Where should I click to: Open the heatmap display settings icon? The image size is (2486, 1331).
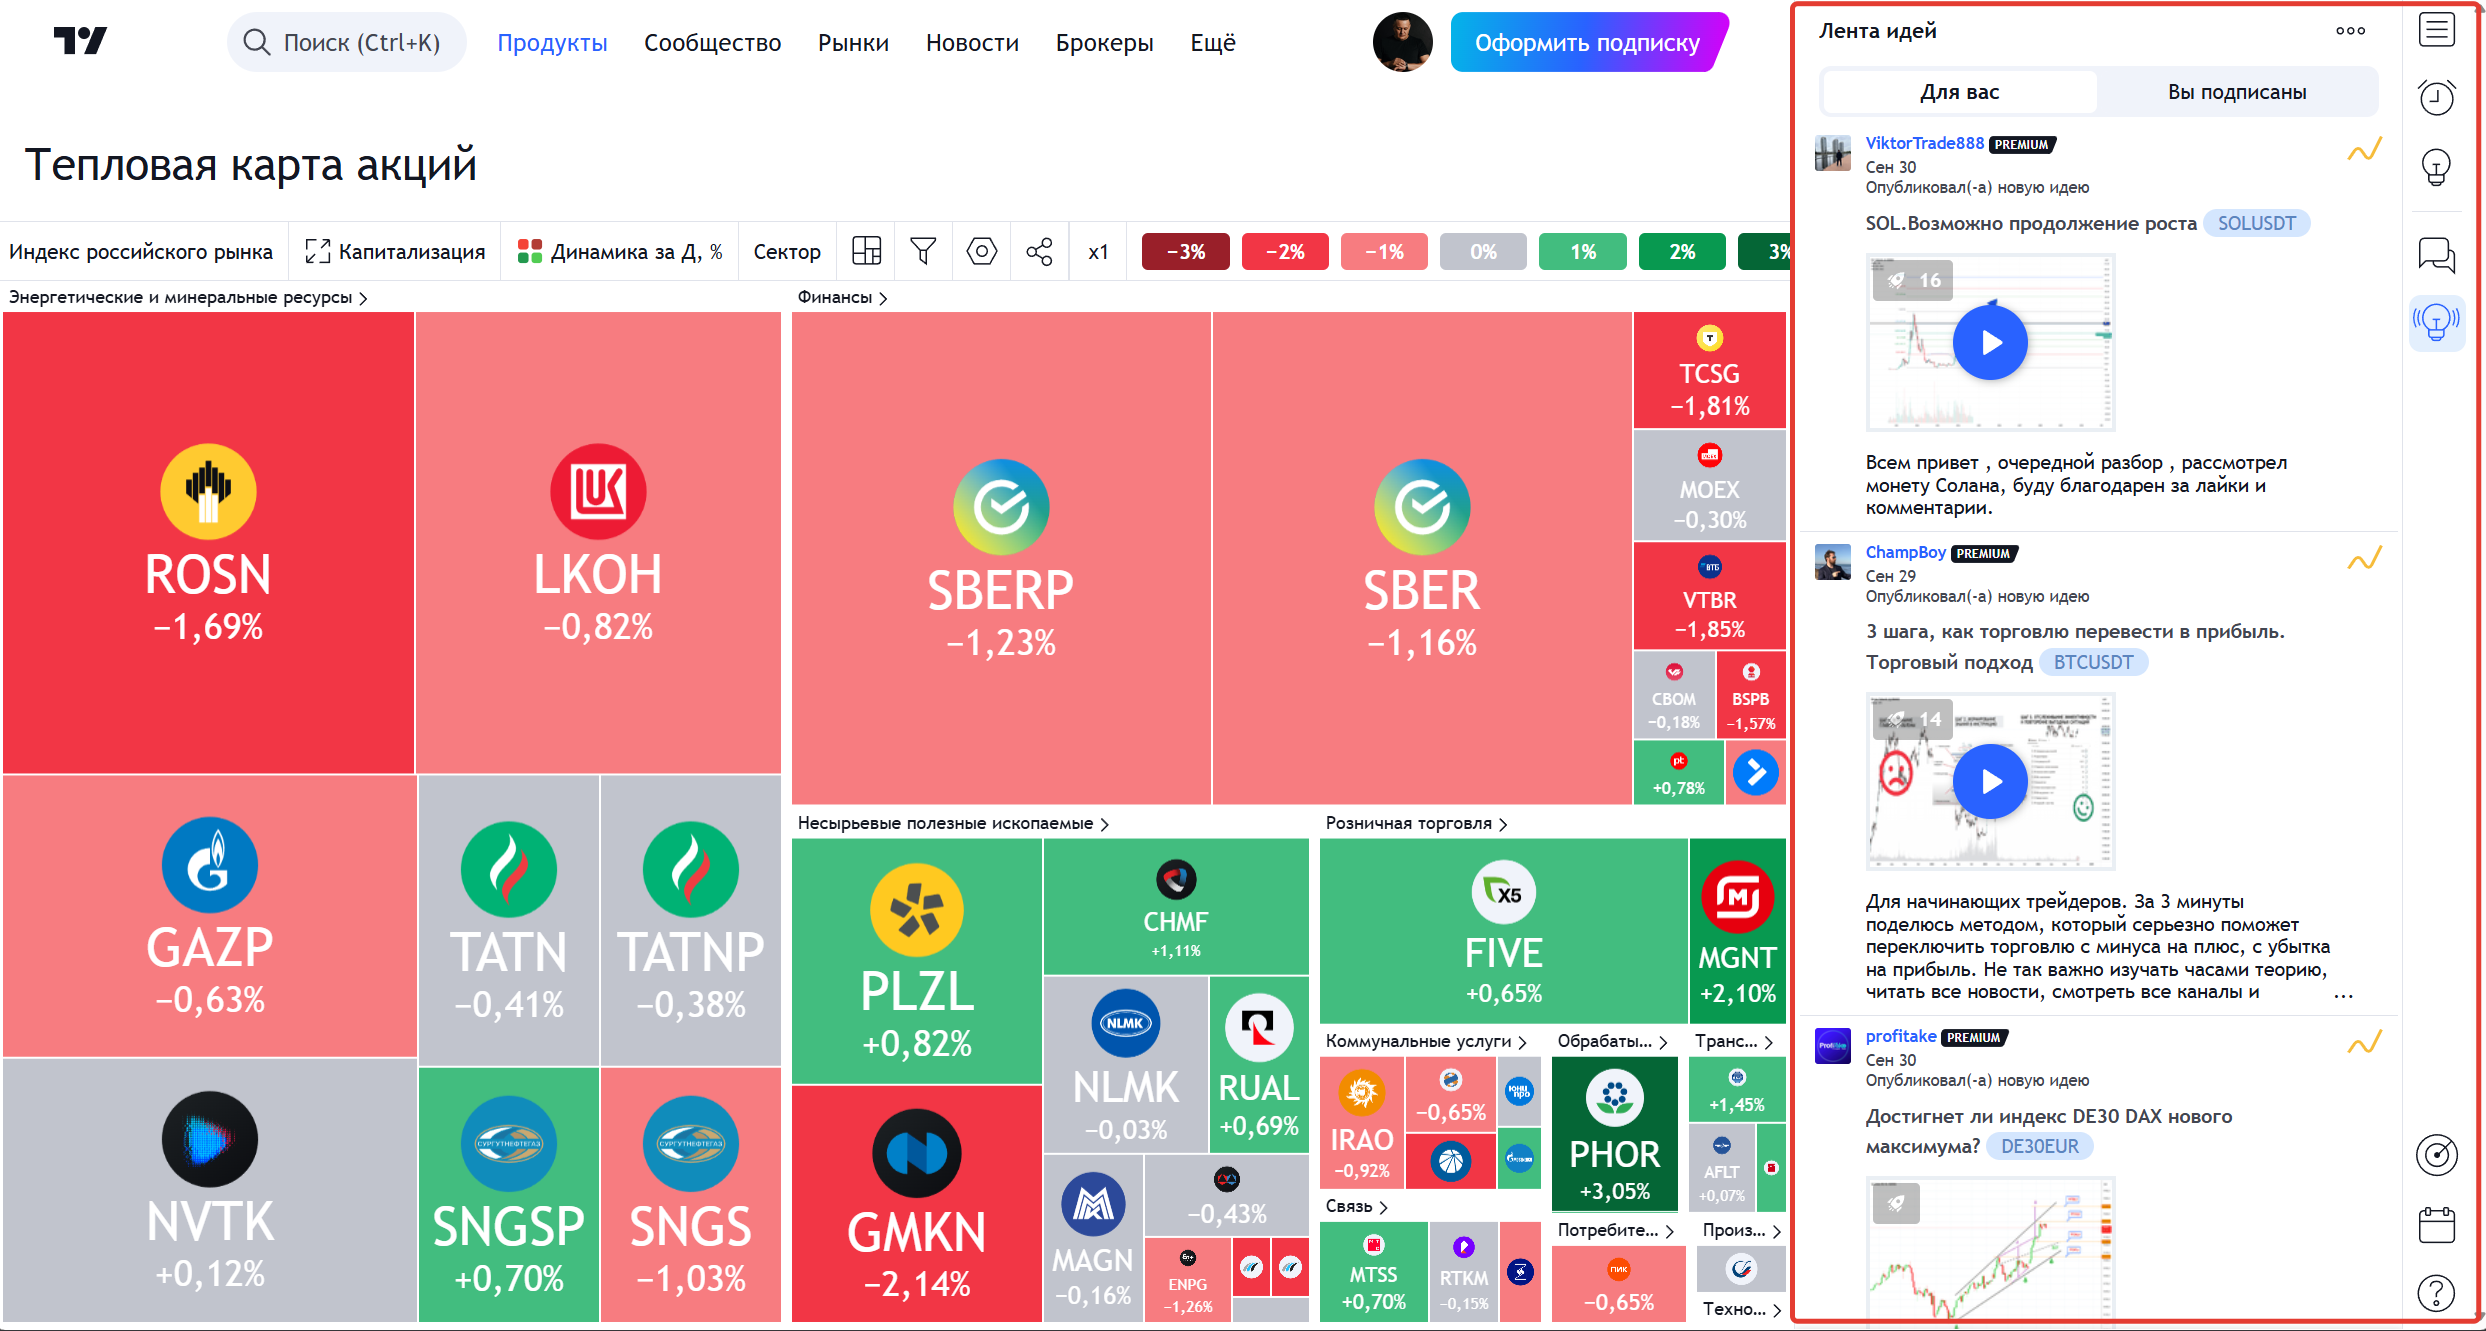click(x=982, y=252)
